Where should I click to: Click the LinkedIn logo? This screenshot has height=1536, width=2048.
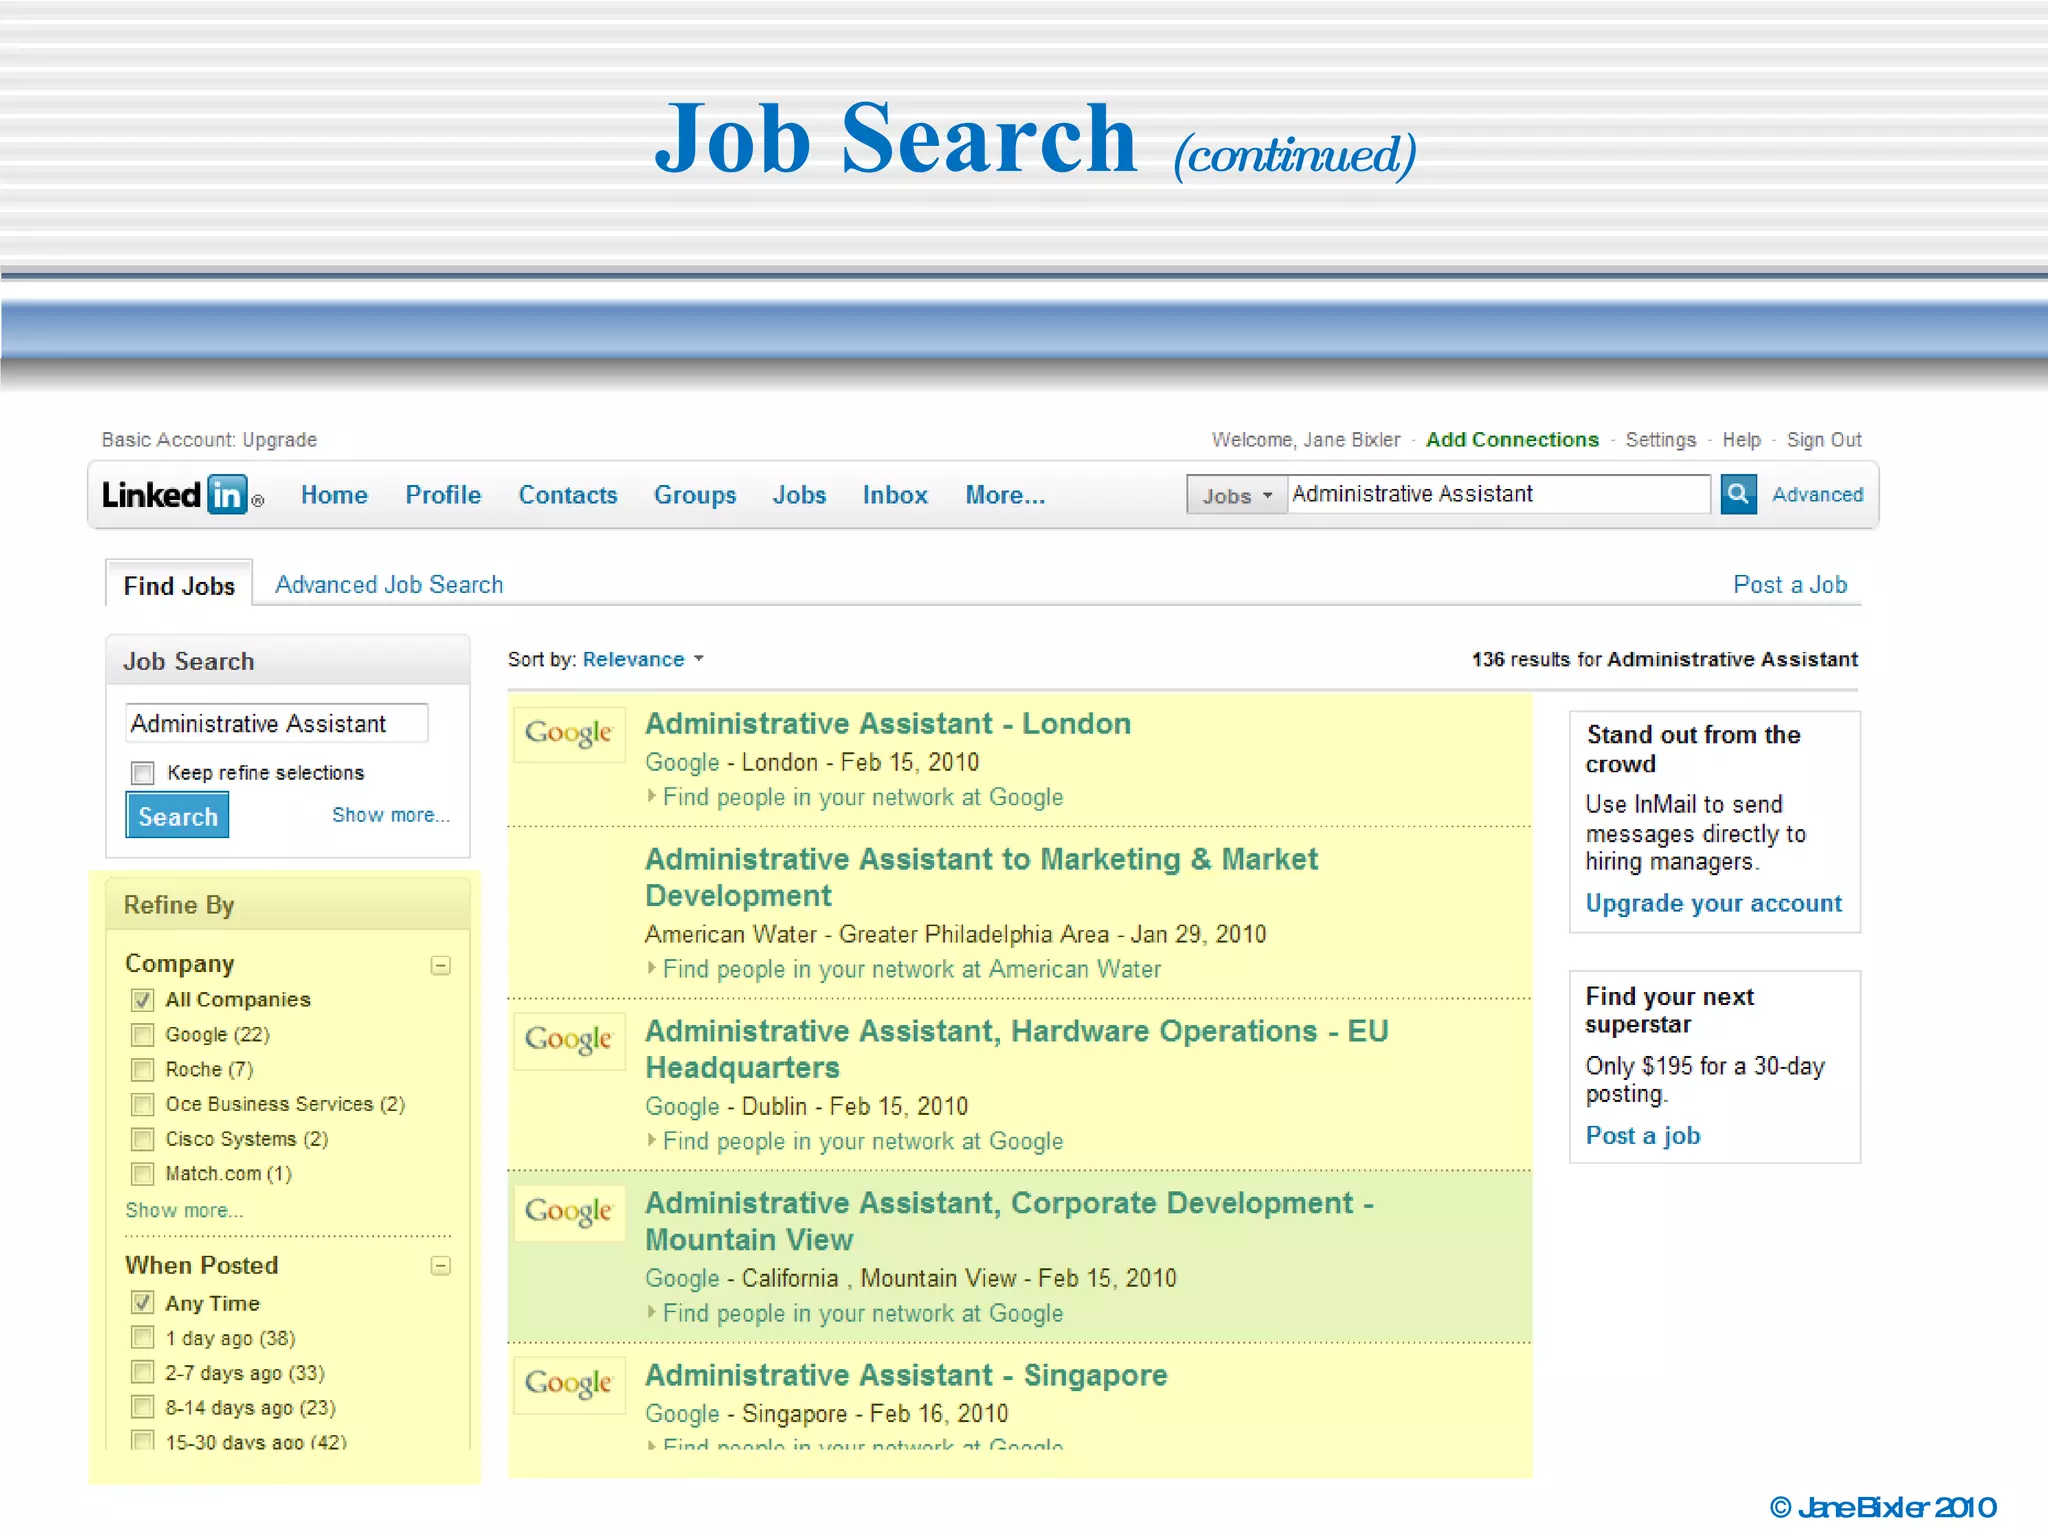point(183,495)
